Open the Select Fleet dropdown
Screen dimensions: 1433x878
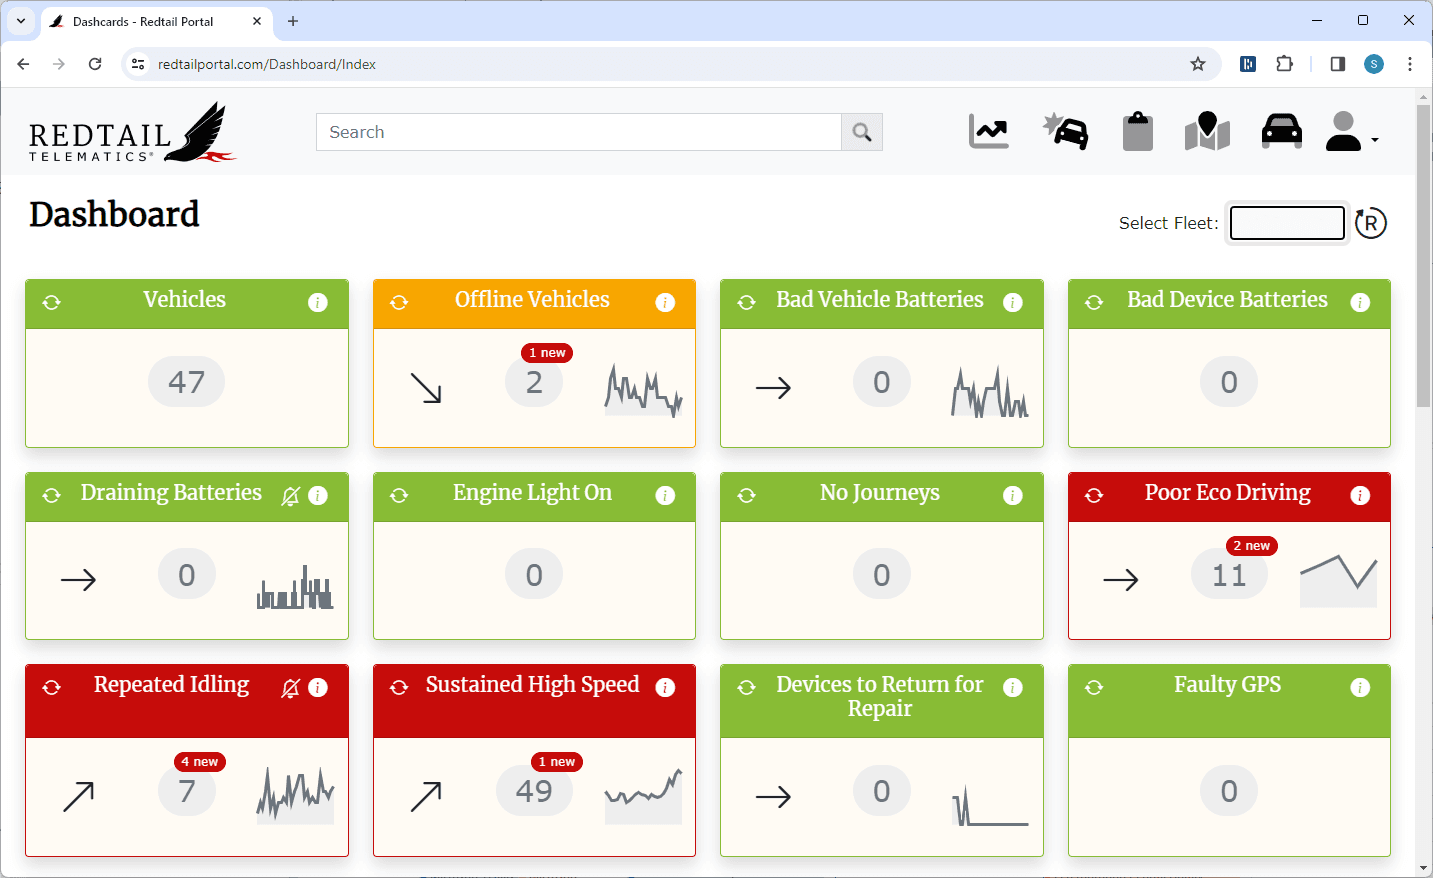[x=1286, y=223]
